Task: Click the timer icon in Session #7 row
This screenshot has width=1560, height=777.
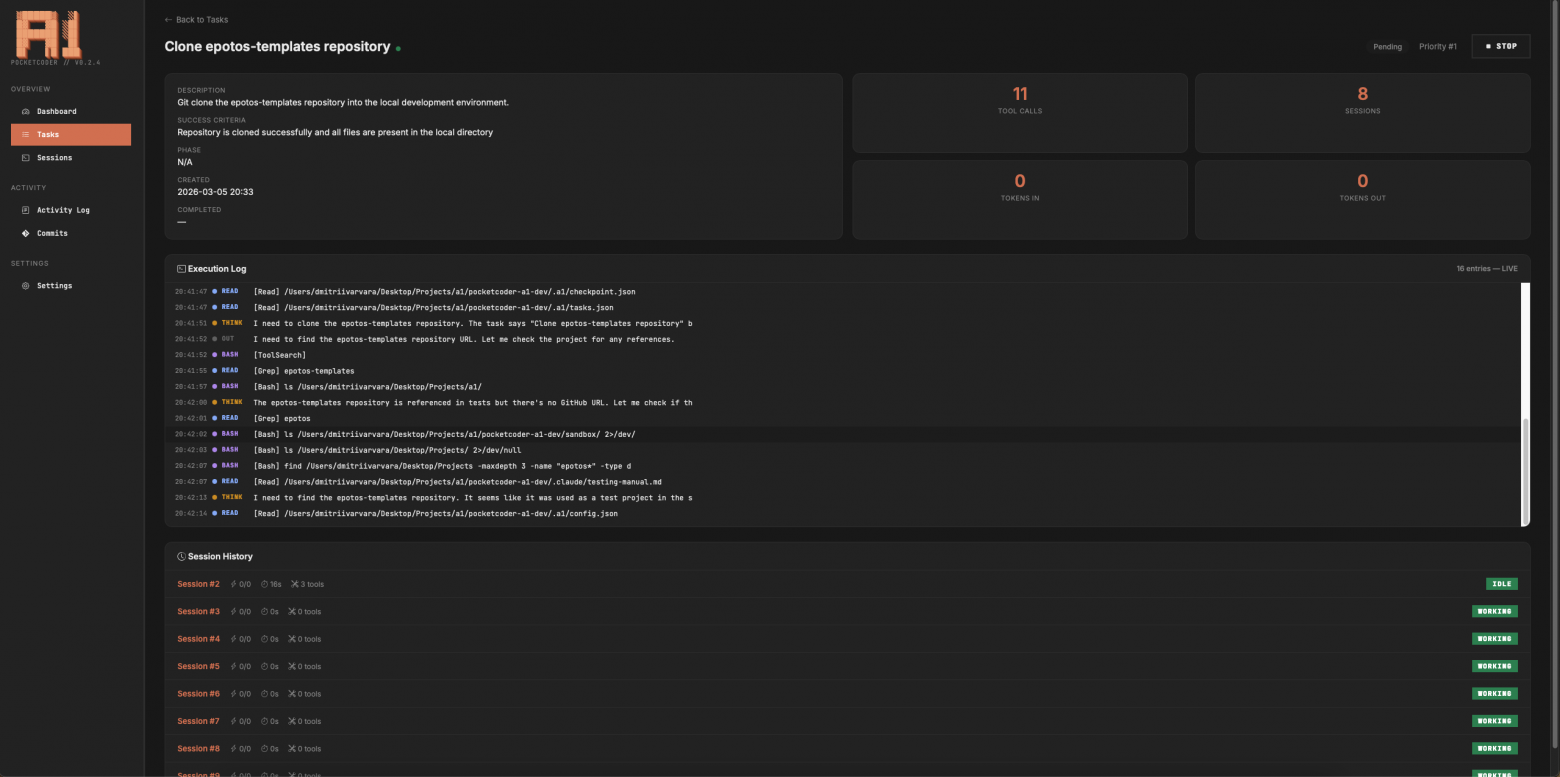Action: coord(264,721)
